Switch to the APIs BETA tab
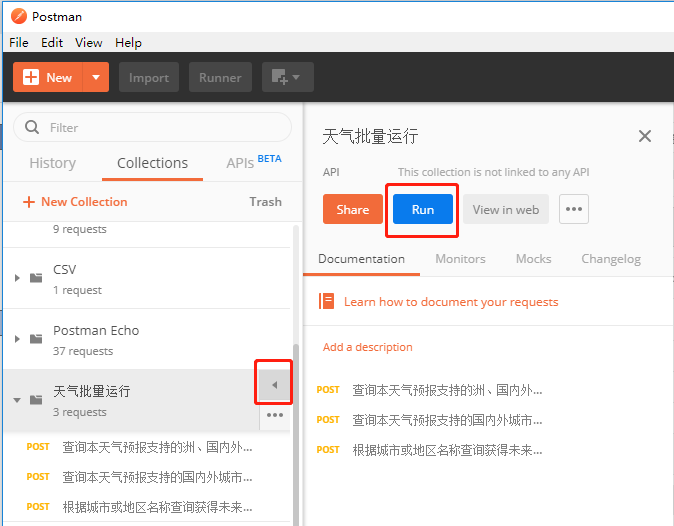674x526 pixels. (254, 162)
